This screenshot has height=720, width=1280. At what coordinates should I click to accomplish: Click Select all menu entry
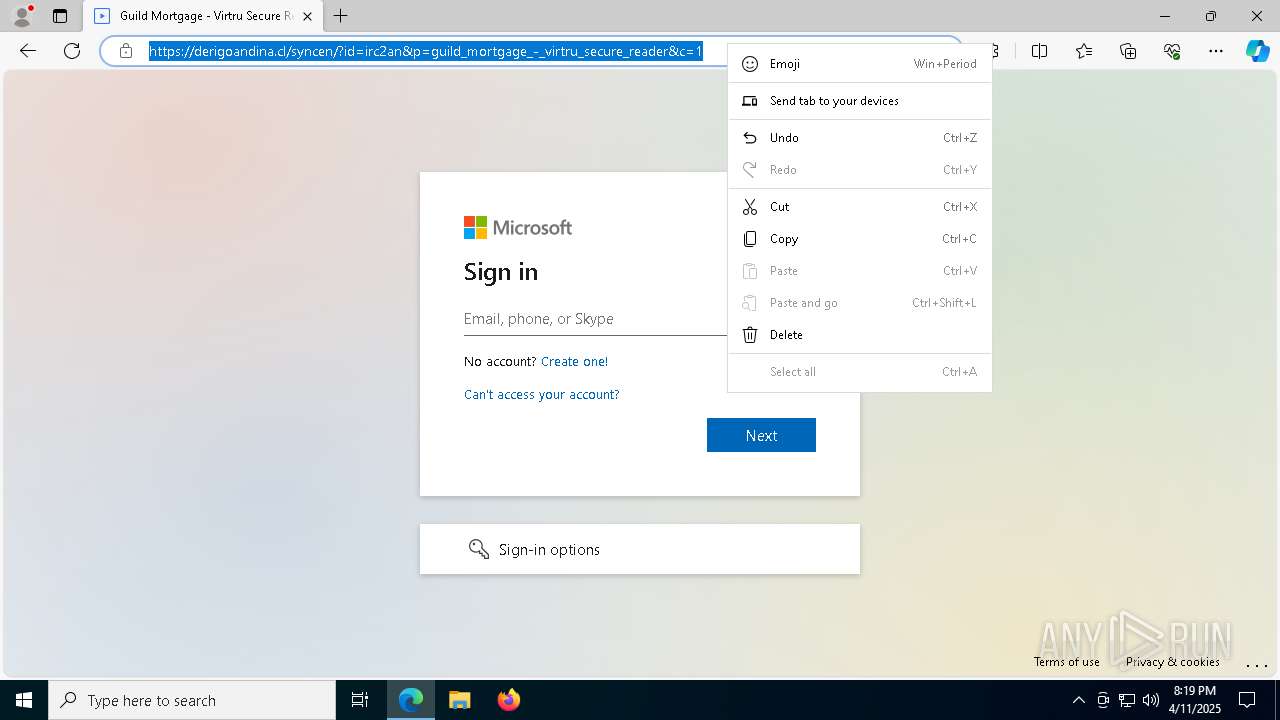(860, 372)
